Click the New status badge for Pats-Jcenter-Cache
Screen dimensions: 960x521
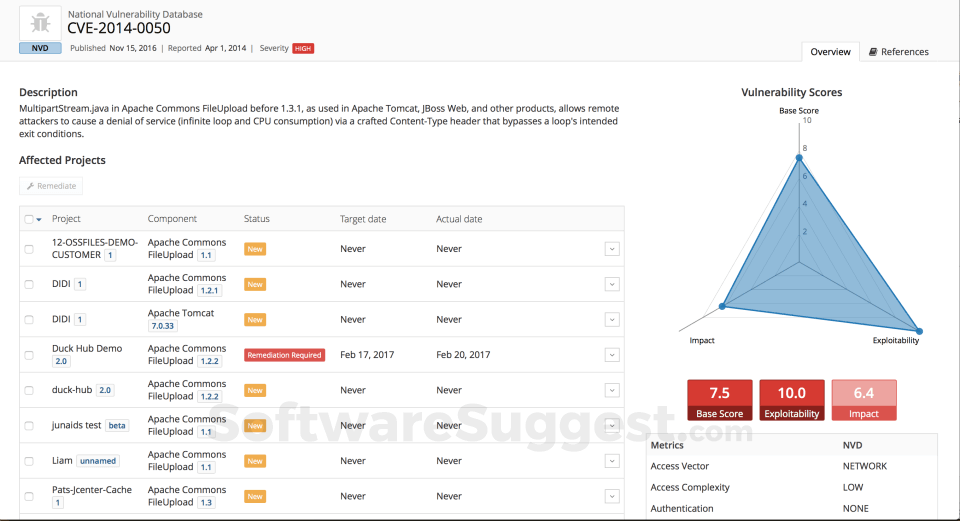[x=255, y=496]
